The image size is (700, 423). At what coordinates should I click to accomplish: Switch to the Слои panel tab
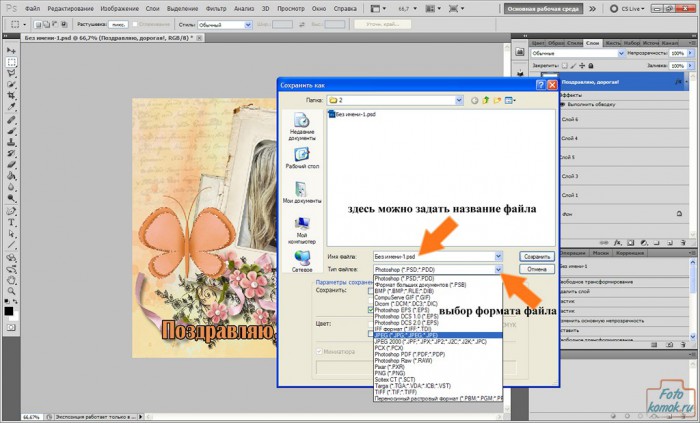(593, 43)
